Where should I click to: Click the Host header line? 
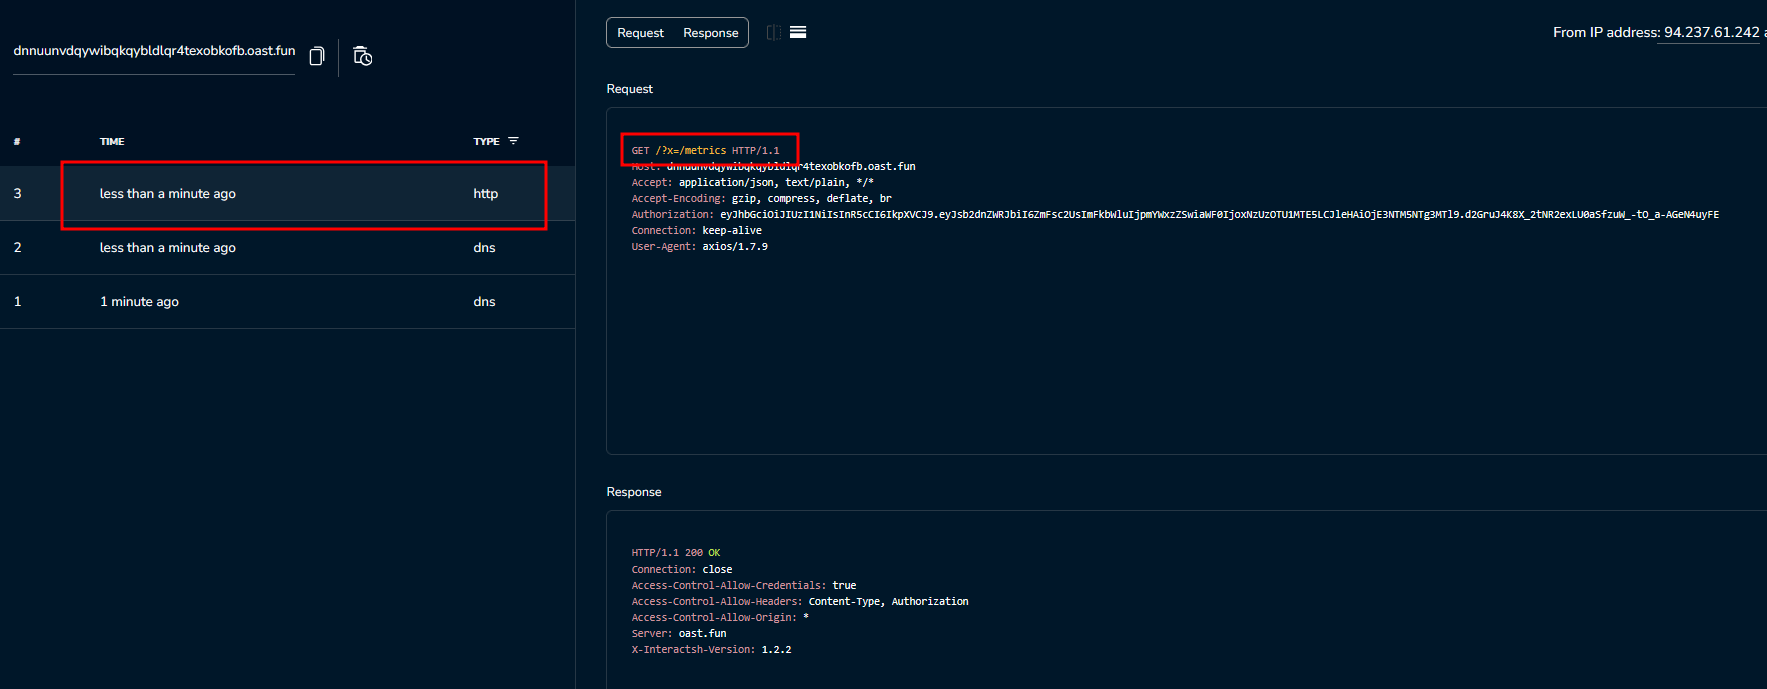[773, 166]
